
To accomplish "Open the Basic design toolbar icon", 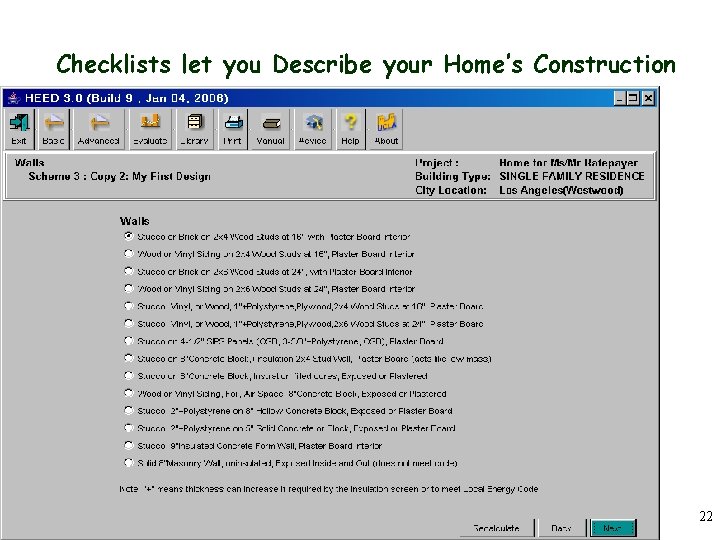I will click(x=53, y=129).
